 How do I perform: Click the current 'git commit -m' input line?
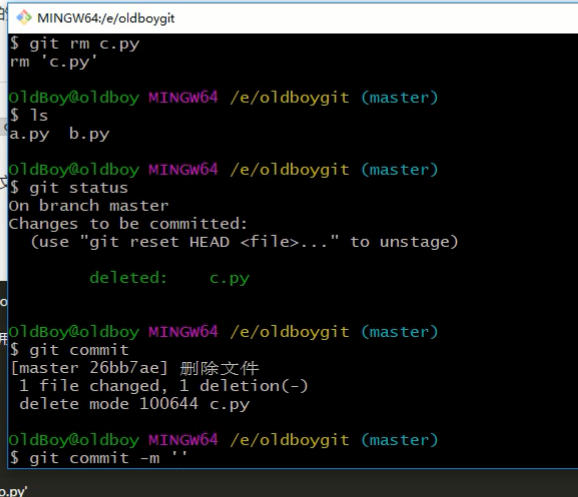(x=98, y=458)
